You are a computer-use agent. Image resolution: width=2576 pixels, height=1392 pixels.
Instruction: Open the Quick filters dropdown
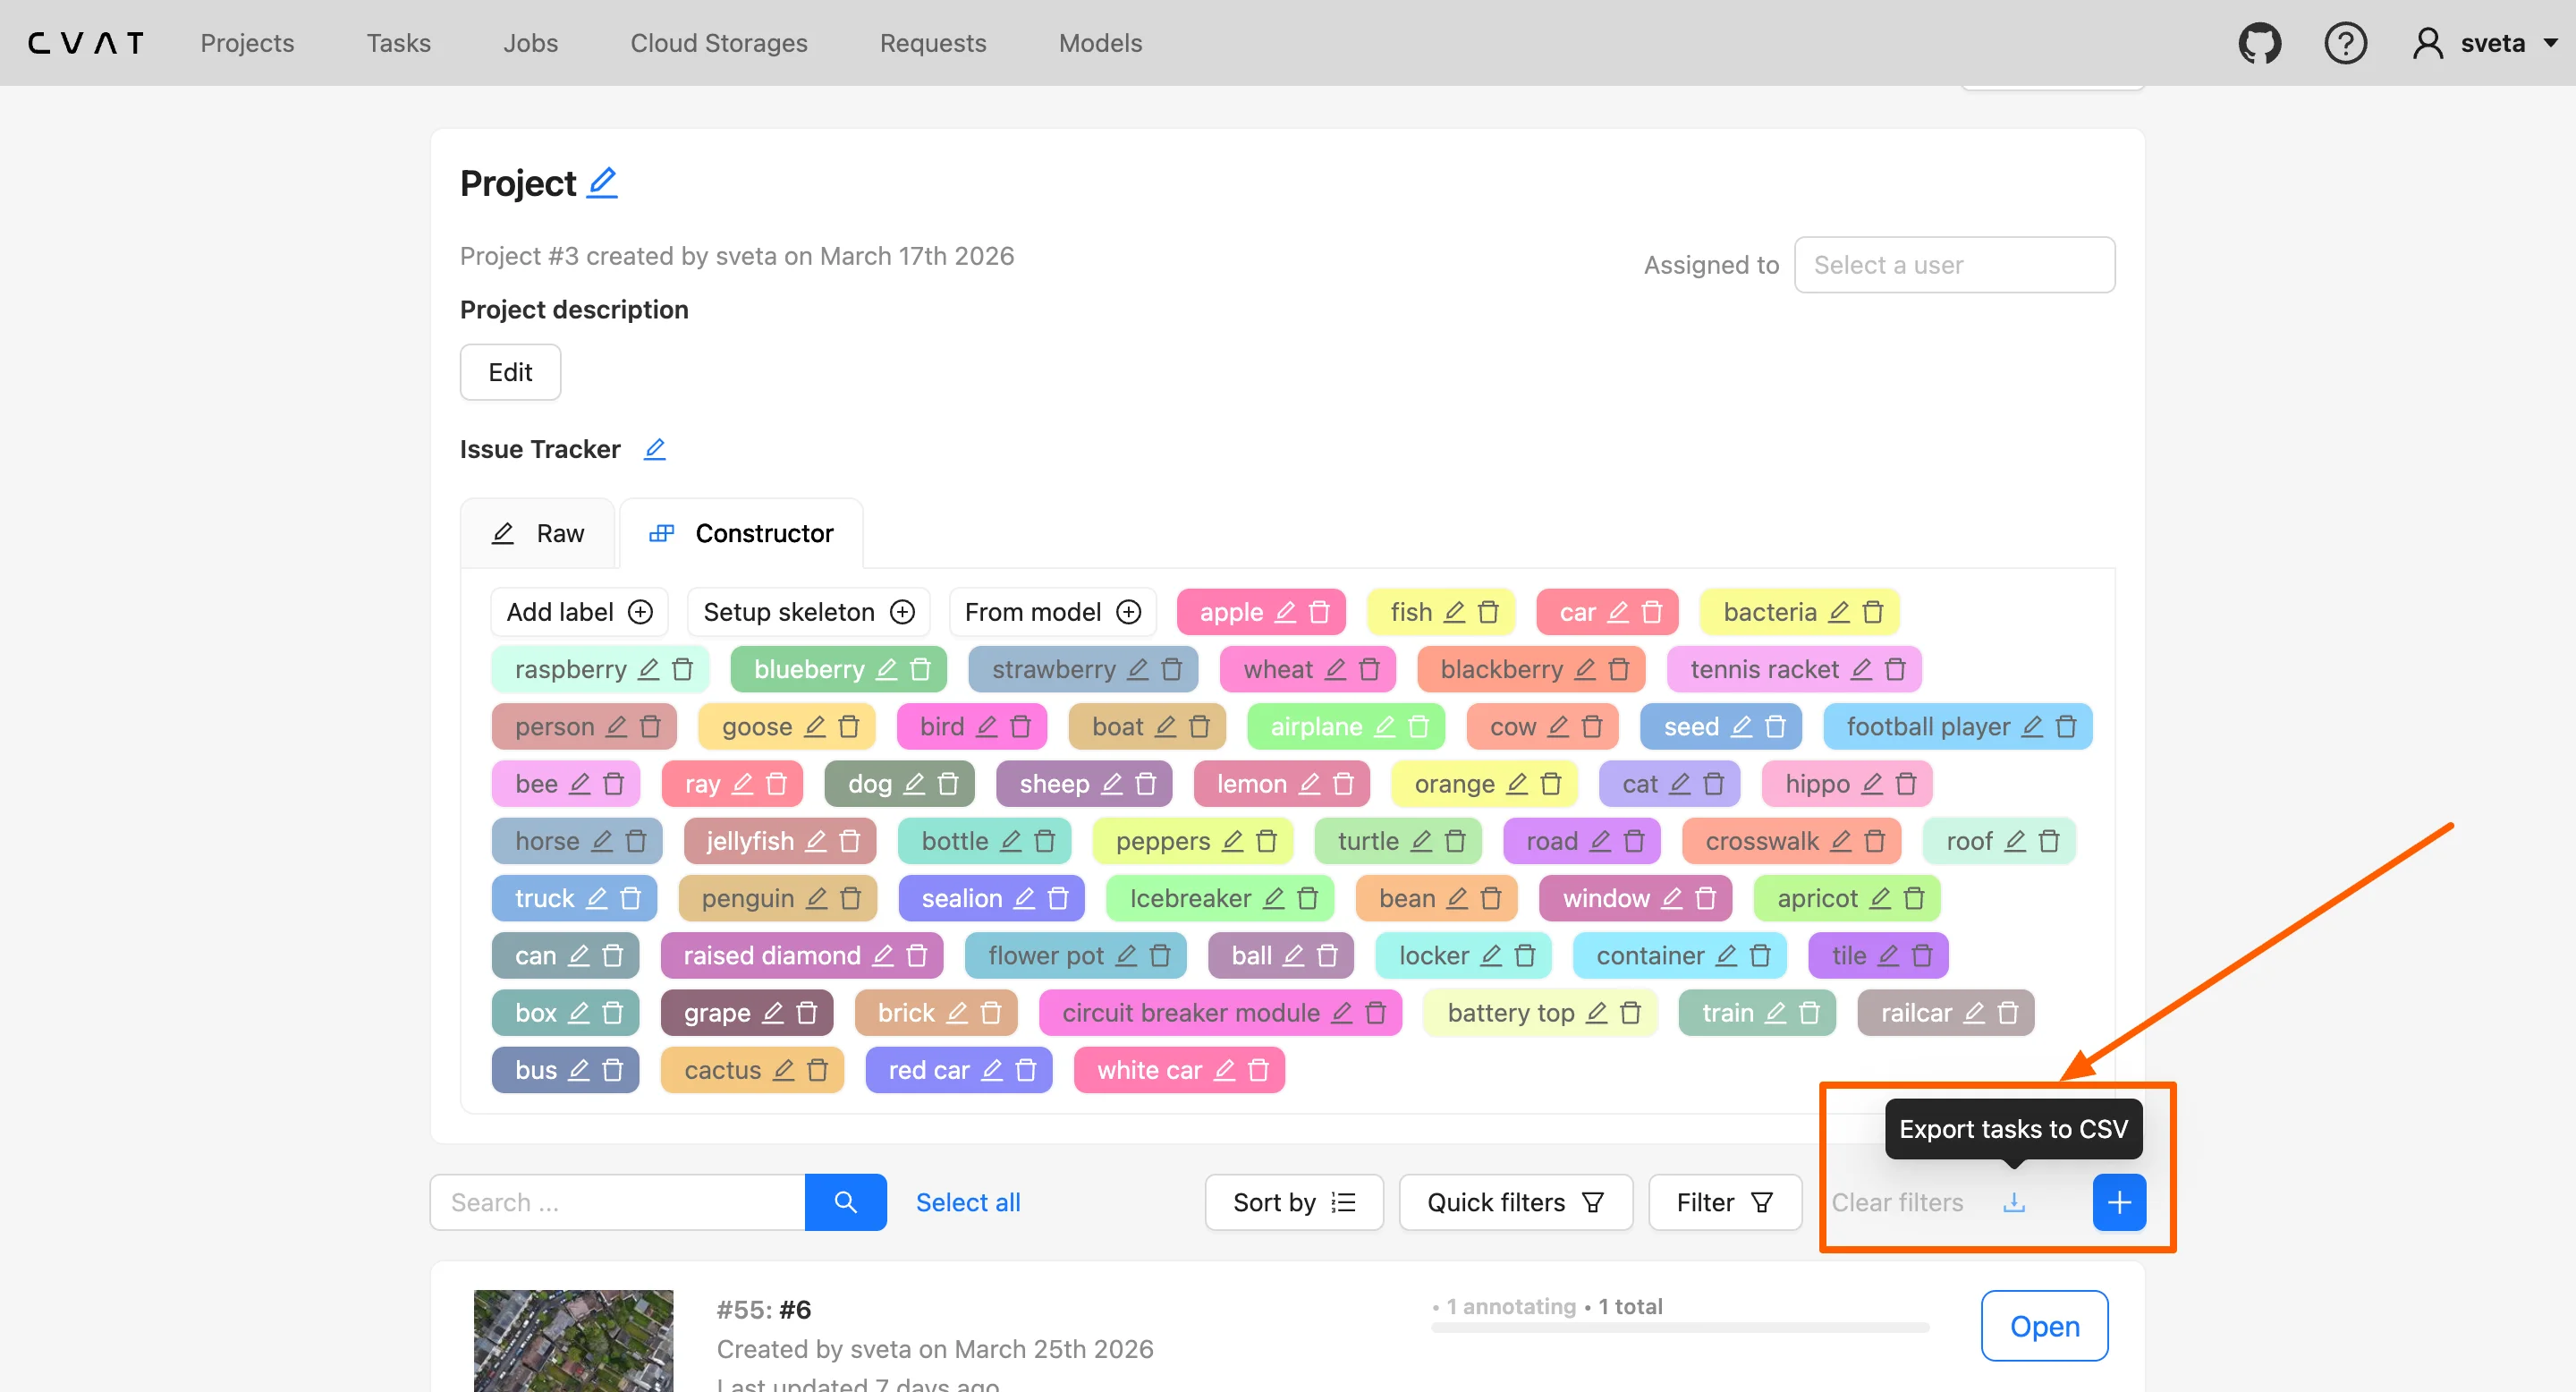pos(1515,1202)
